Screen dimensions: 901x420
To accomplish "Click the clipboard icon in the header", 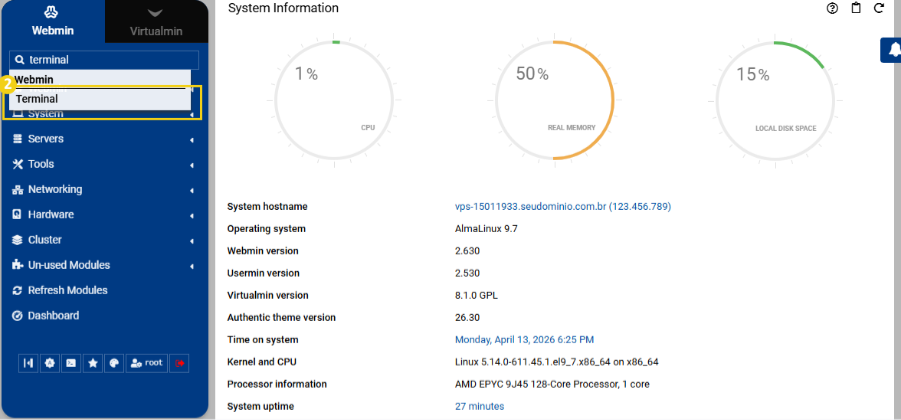I will 856,8.
